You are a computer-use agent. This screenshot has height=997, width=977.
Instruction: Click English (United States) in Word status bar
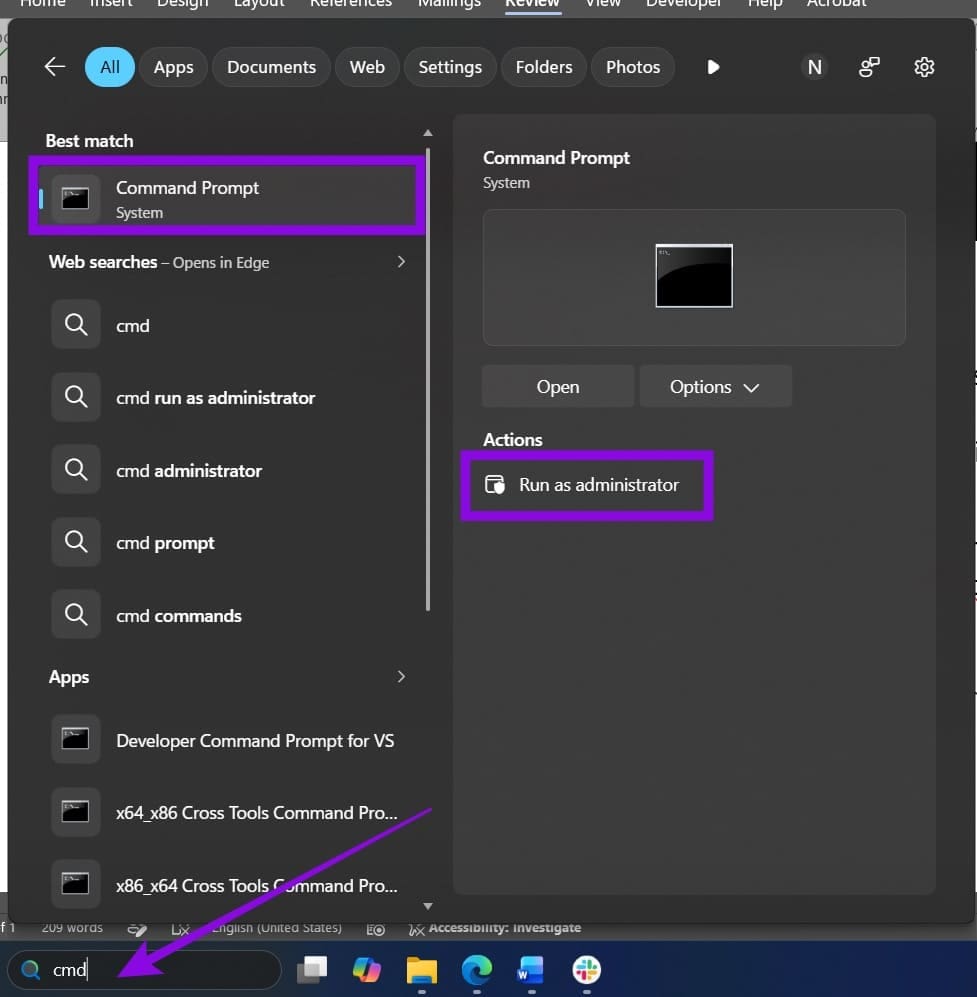(x=277, y=928)
